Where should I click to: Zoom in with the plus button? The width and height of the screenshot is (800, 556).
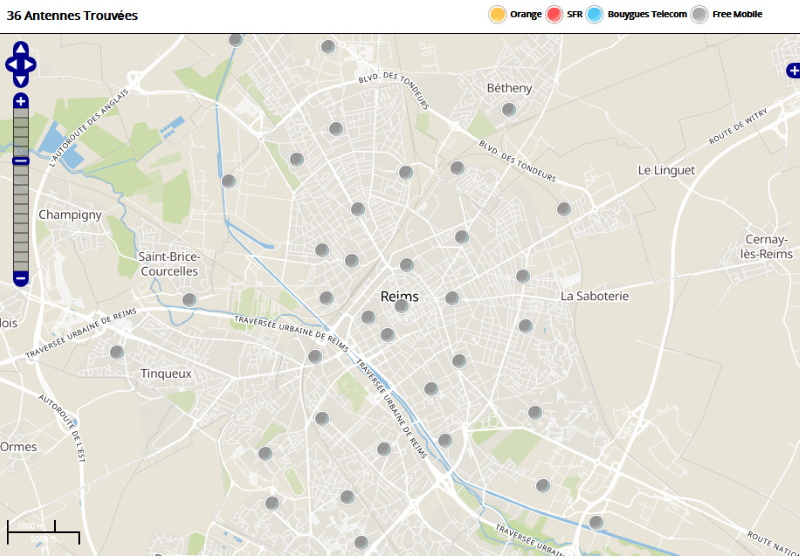[x=21, y=101]
